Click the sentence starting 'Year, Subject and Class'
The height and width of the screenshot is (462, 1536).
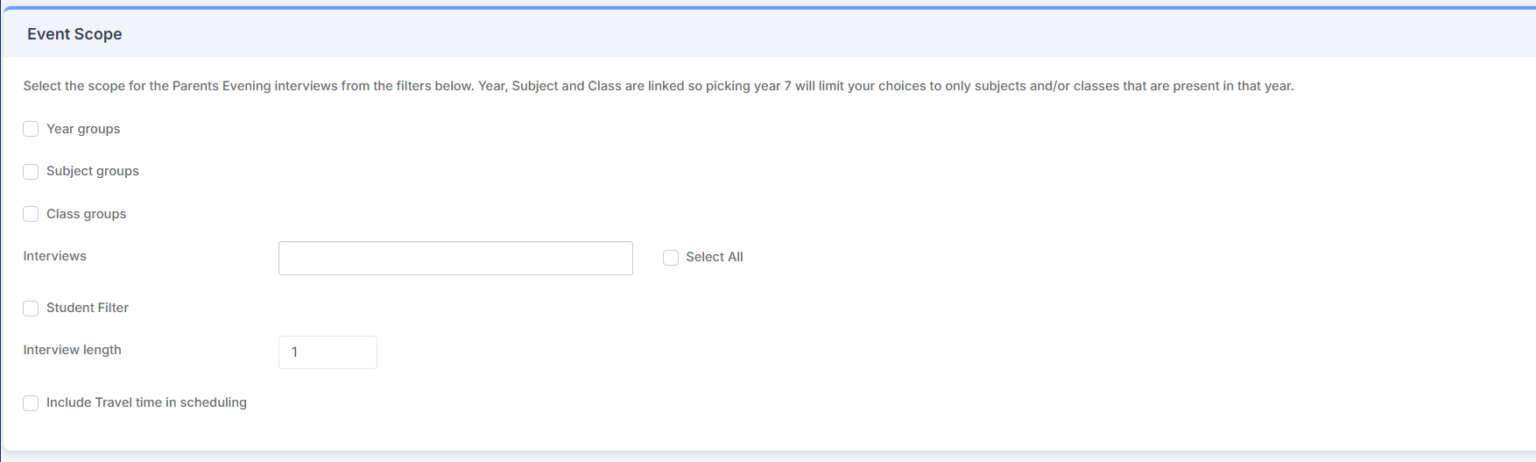coord(880,86)
